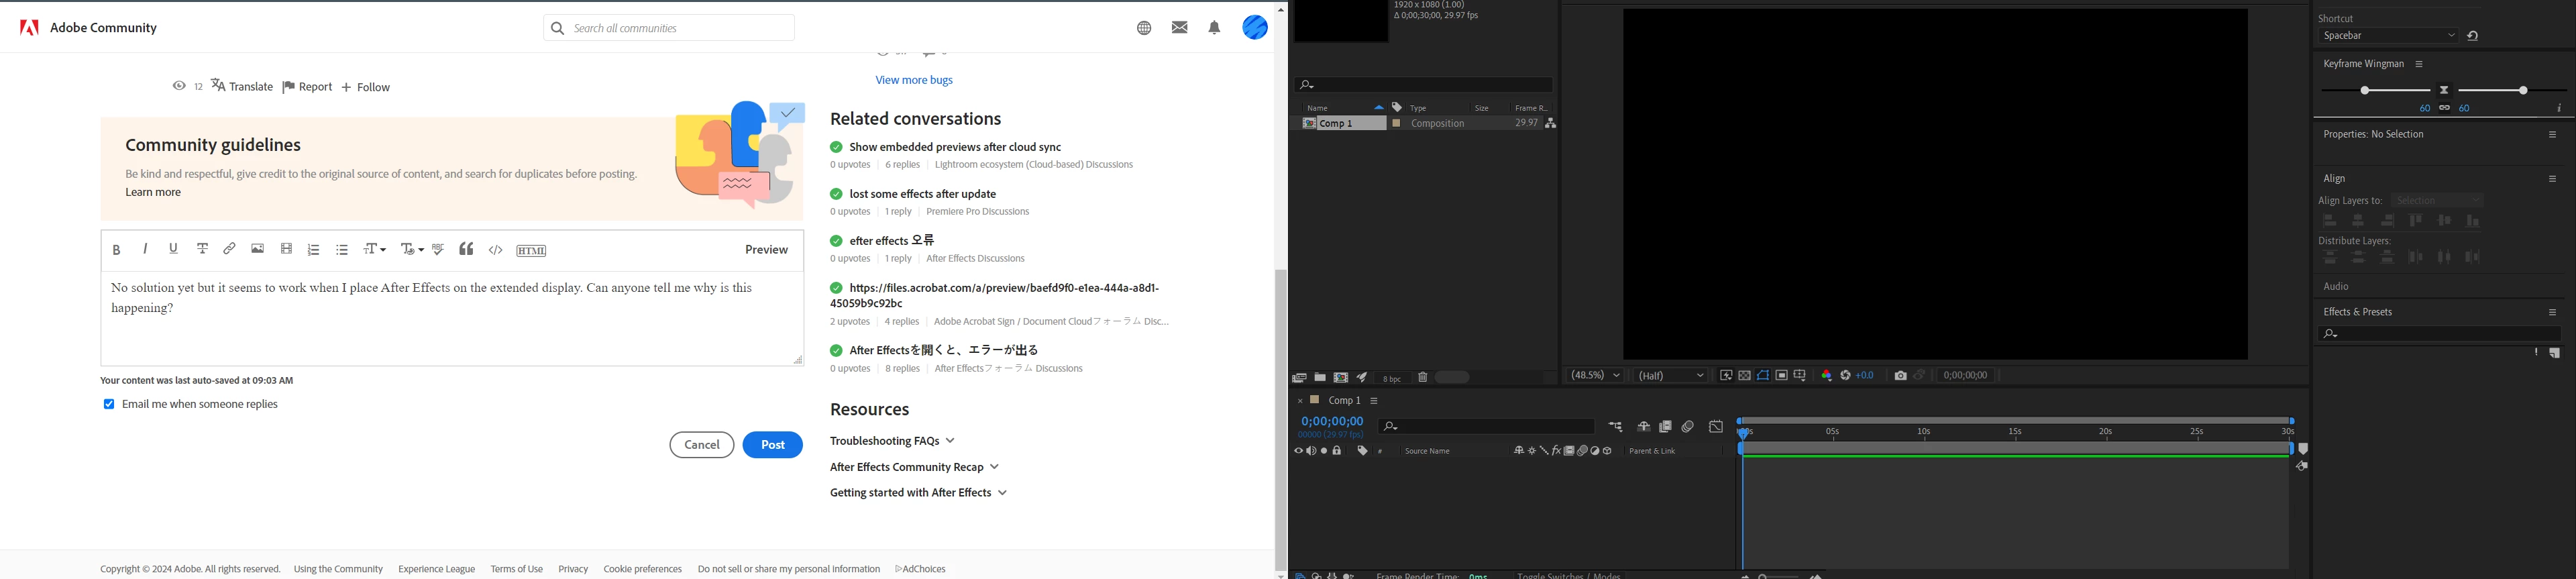Open the Composition Mini-Flowchart in the timeline
2576x579 pixels.
click(1616, 427)
